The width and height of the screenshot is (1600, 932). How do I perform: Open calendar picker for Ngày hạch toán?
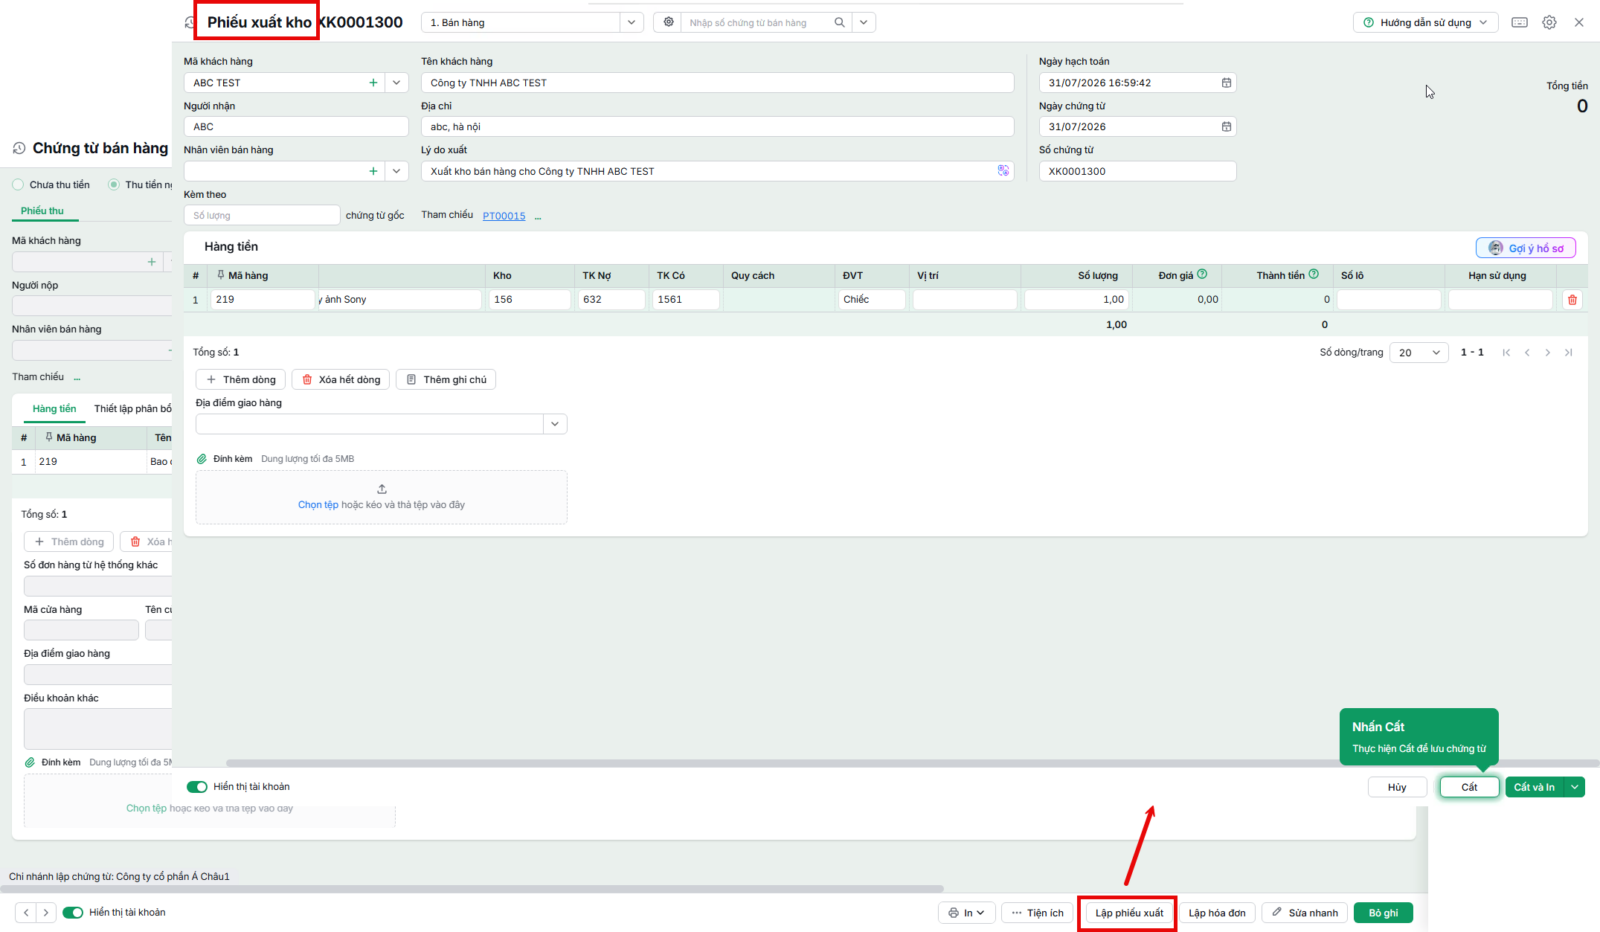(x=1226, y=83)
